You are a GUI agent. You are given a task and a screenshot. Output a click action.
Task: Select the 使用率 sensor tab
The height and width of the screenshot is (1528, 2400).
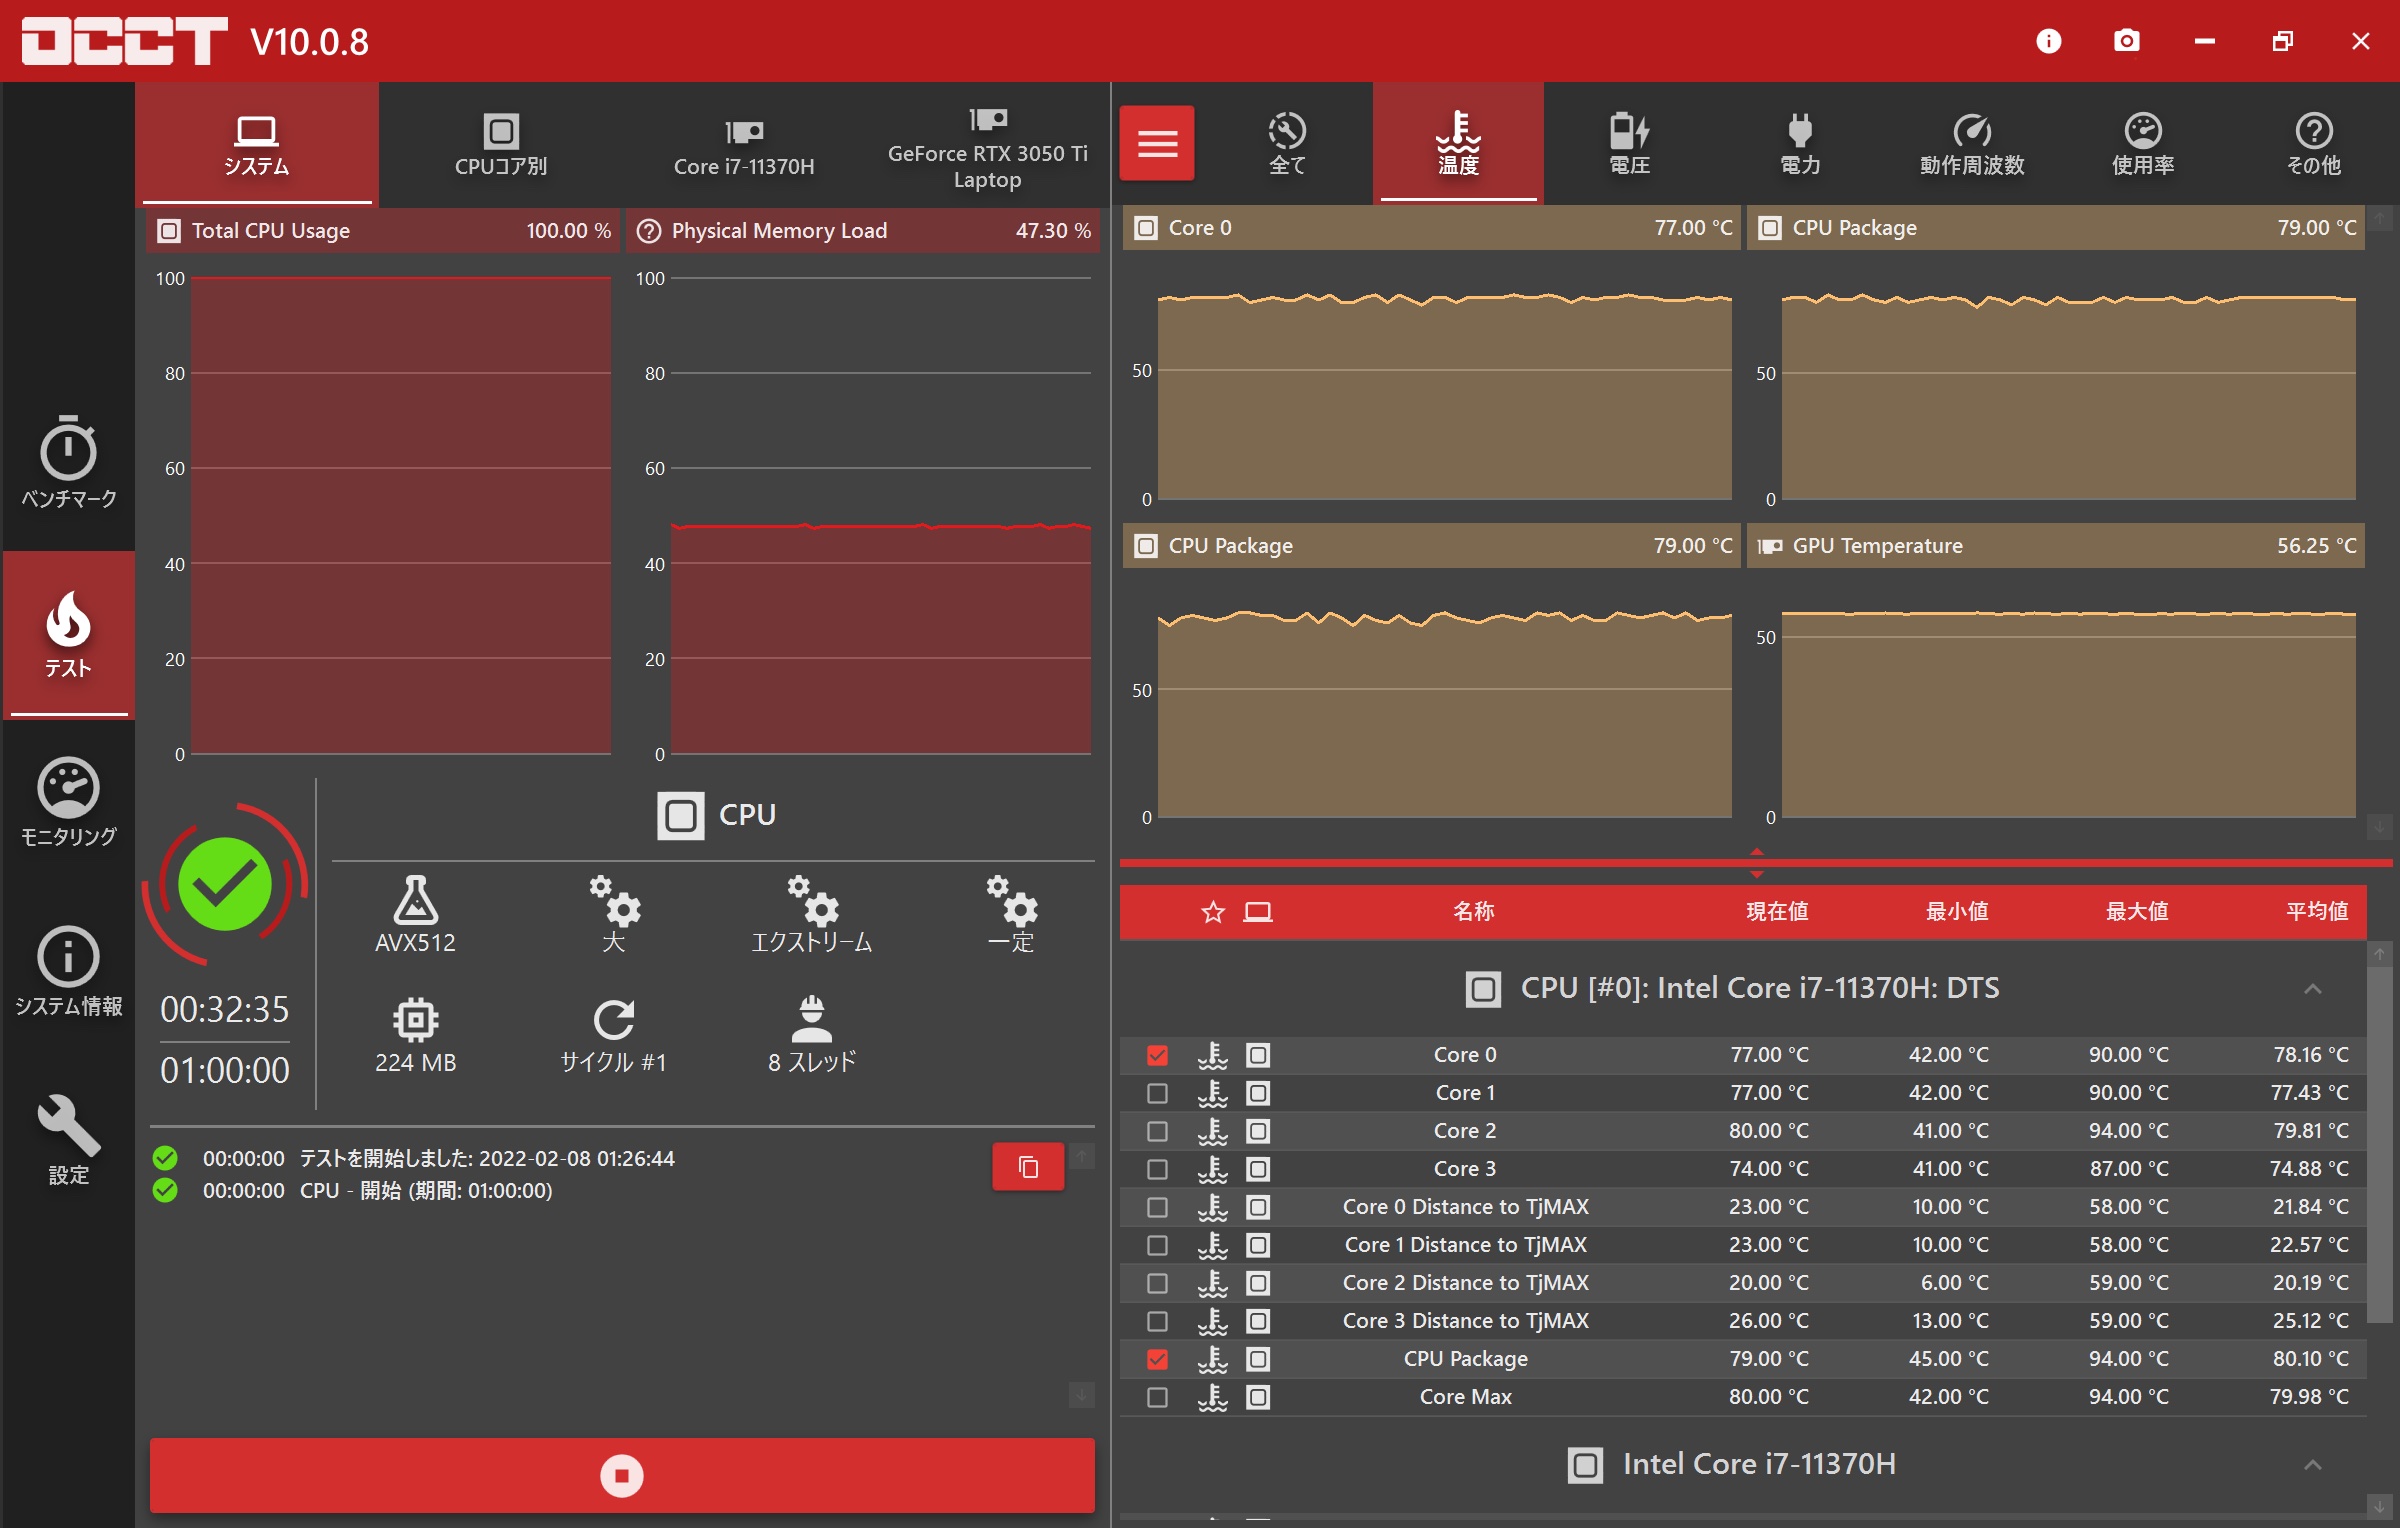tap(2142, 144)
